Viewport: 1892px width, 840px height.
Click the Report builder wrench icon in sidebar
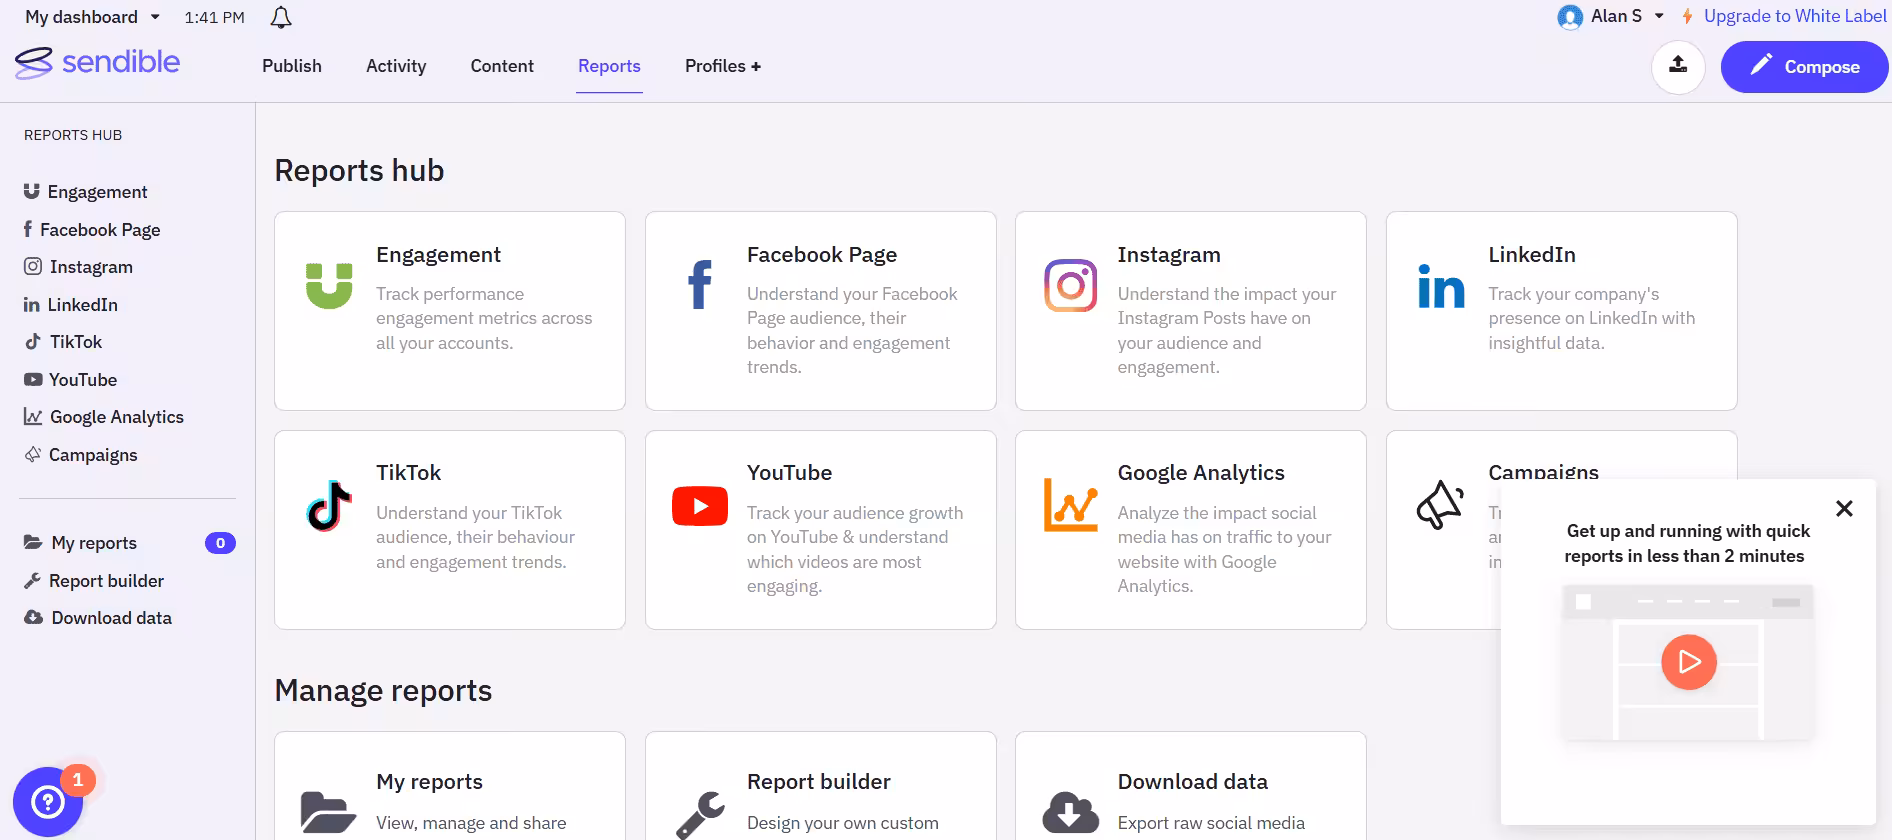[32, 580]
